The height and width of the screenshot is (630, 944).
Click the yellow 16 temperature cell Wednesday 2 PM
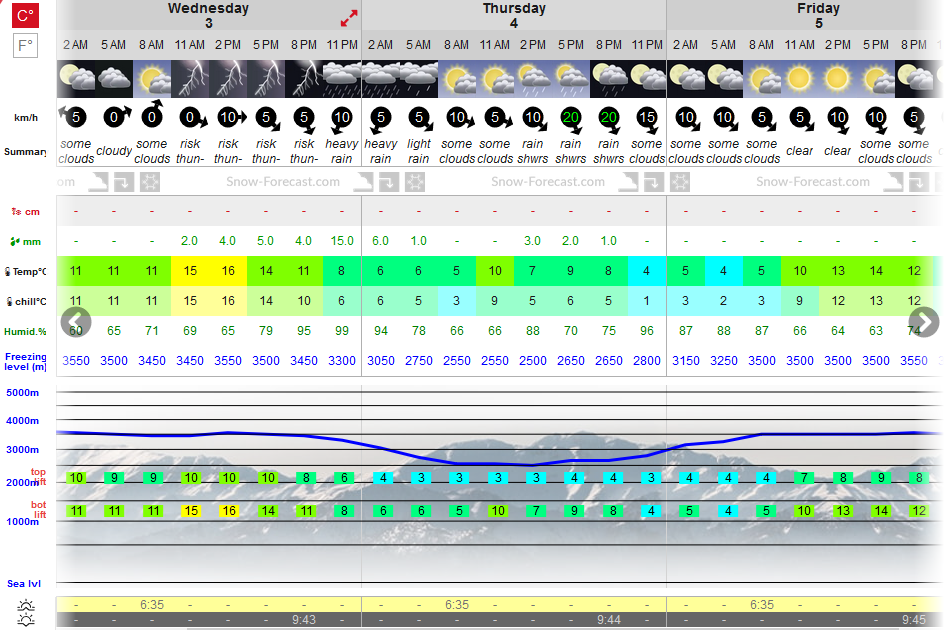228,271
